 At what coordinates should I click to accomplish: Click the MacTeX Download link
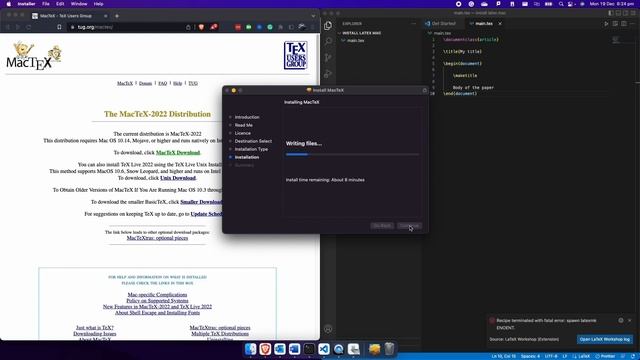point(178,153)
